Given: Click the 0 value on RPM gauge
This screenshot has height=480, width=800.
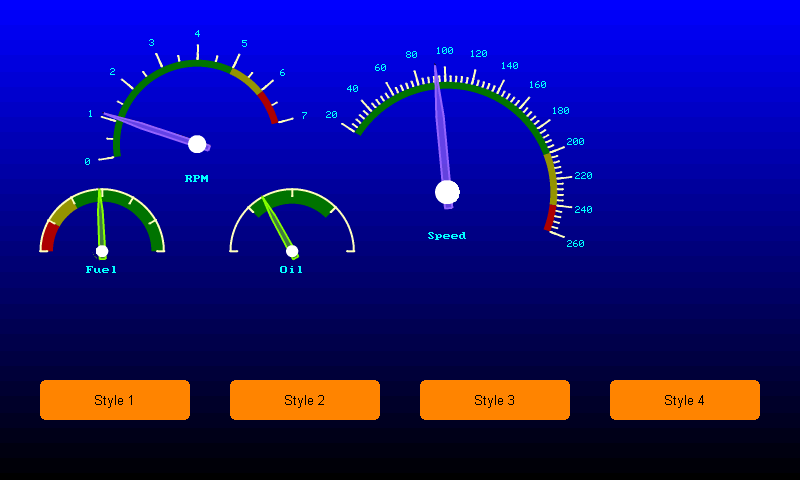Looking at the screenshot, I should click(87, 162).
